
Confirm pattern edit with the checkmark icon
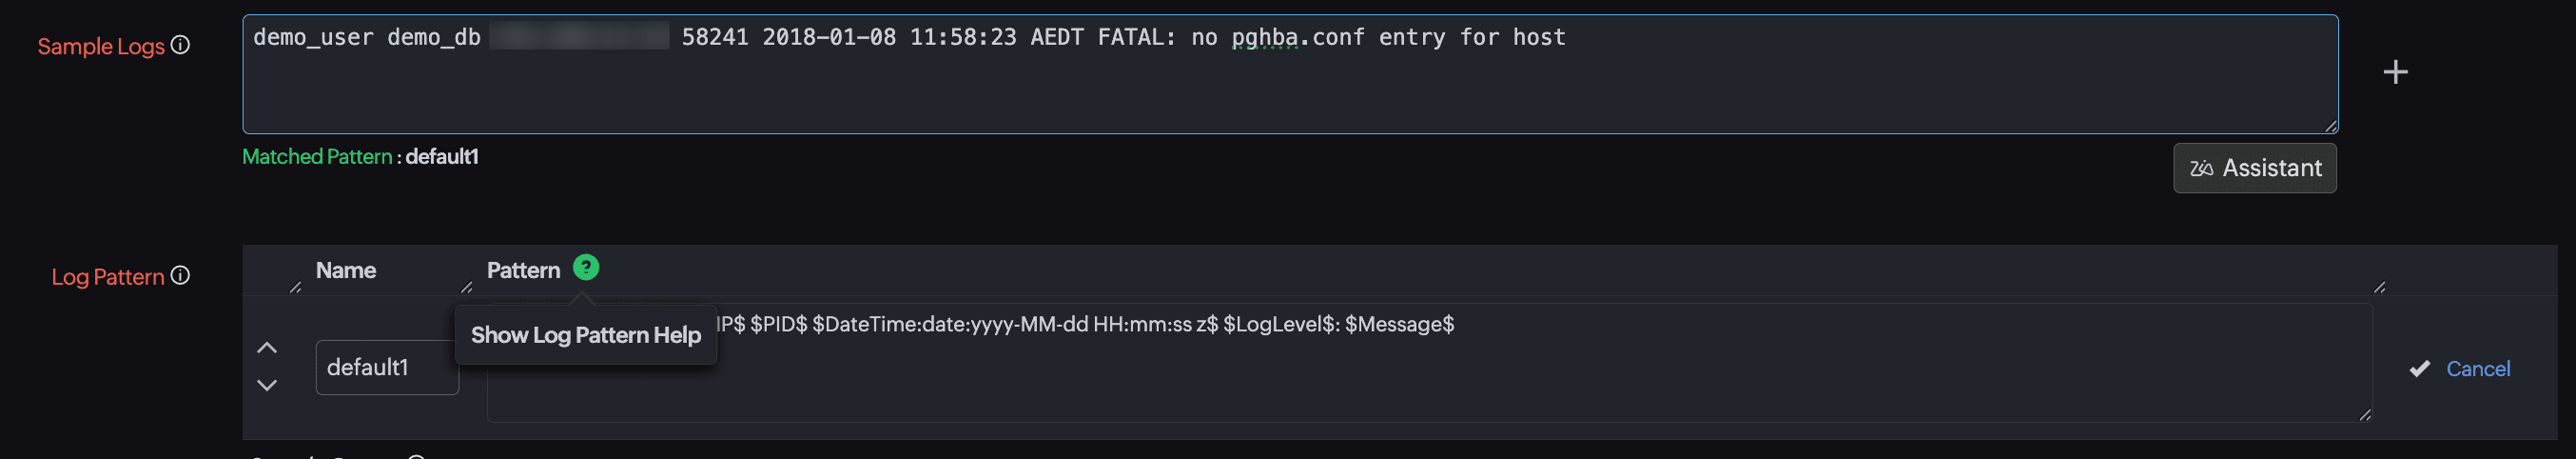tap(2419, 369)
